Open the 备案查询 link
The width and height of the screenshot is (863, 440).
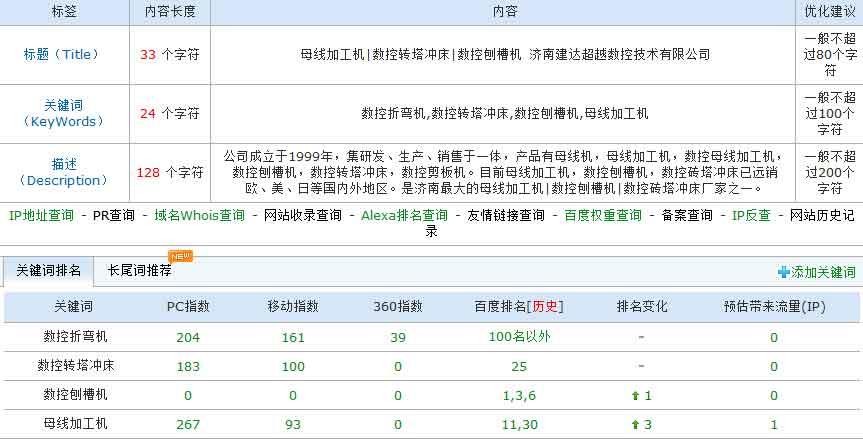pyautogui.click(x=687, y=215)
